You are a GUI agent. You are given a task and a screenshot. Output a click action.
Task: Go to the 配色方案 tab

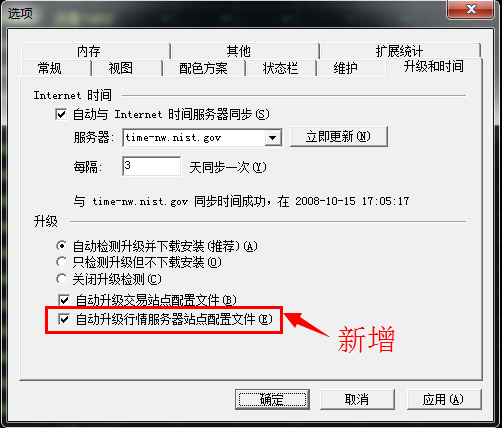point(204,68)
